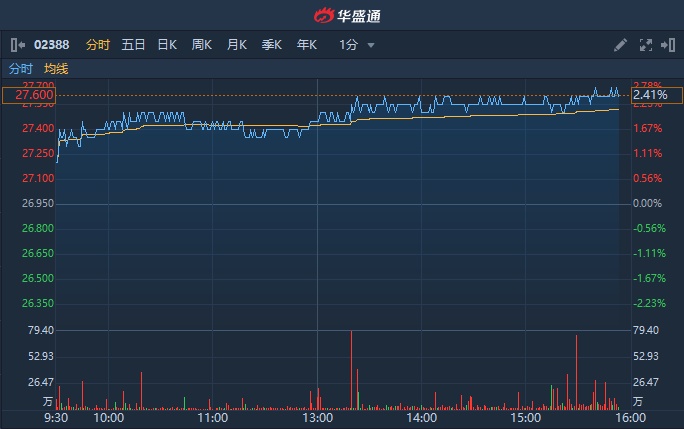
Task: Click the 26.950 price axis label
Action: [x=38, y=203]
